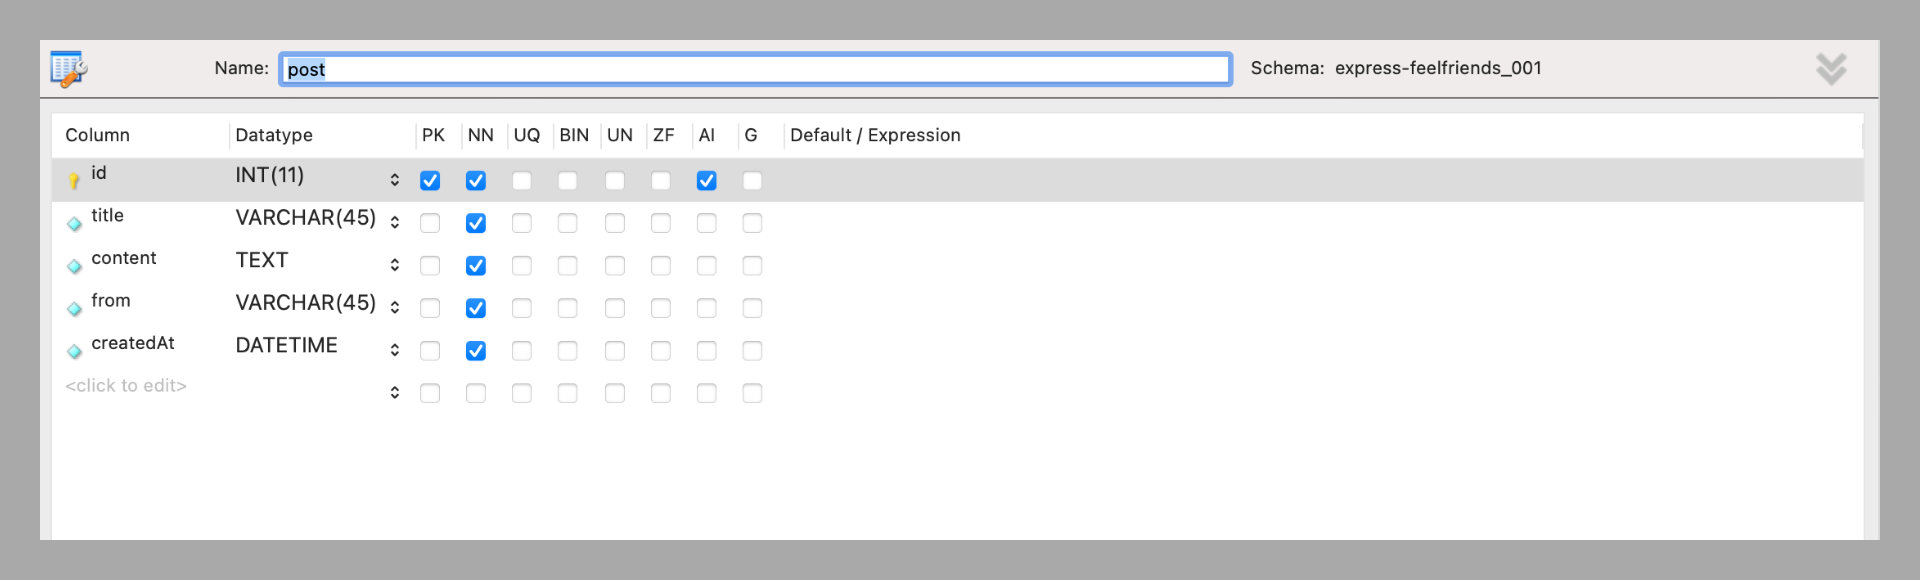The height and width of the screenshot is (580, 1920).
Task: Click the UQ column header
Action: coord(527,135)
